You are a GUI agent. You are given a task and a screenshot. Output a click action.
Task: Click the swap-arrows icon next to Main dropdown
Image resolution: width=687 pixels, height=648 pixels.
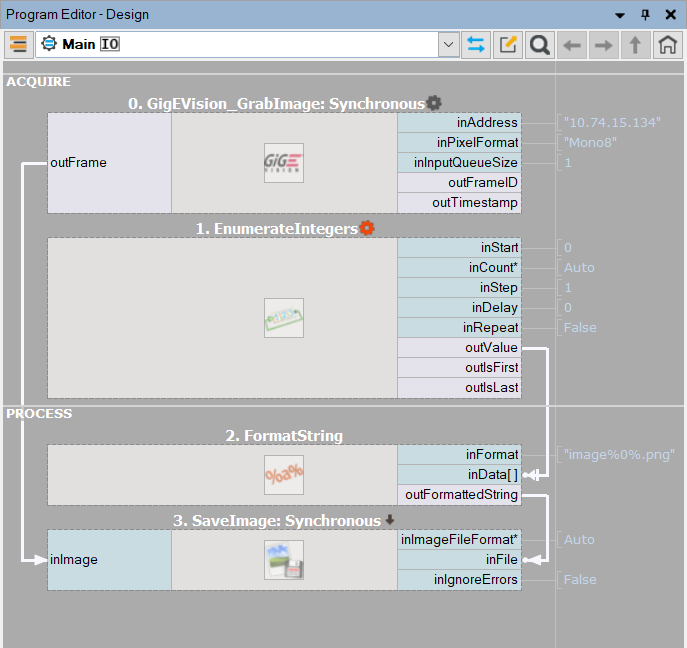(x=477, y=45)
